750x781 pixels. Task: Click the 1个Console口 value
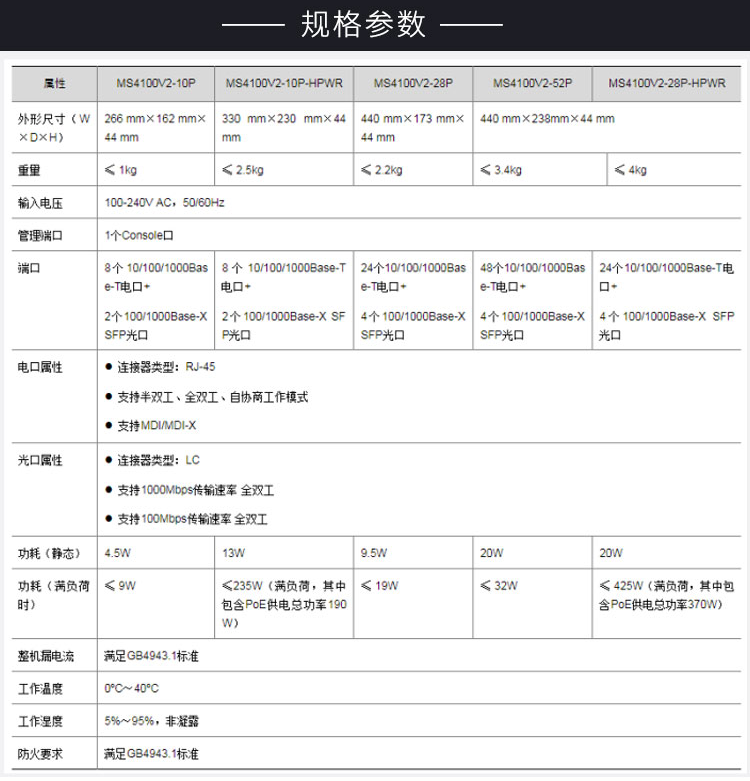pos(139,236)
